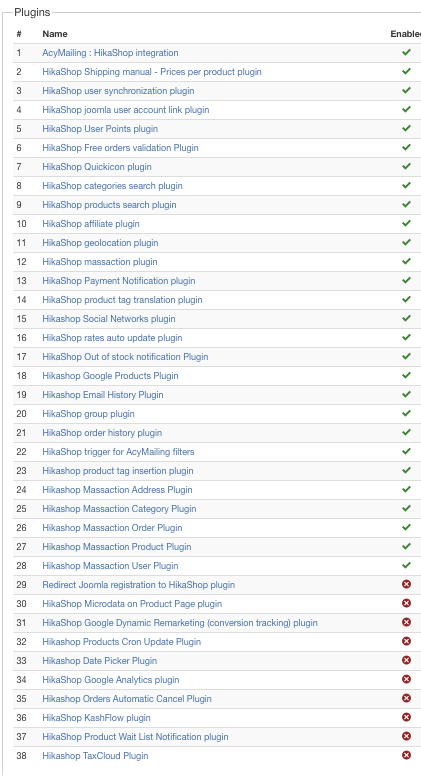Toggle enabled state of HikaShop massaction plugin
The image size is (421, 776).
406,261
